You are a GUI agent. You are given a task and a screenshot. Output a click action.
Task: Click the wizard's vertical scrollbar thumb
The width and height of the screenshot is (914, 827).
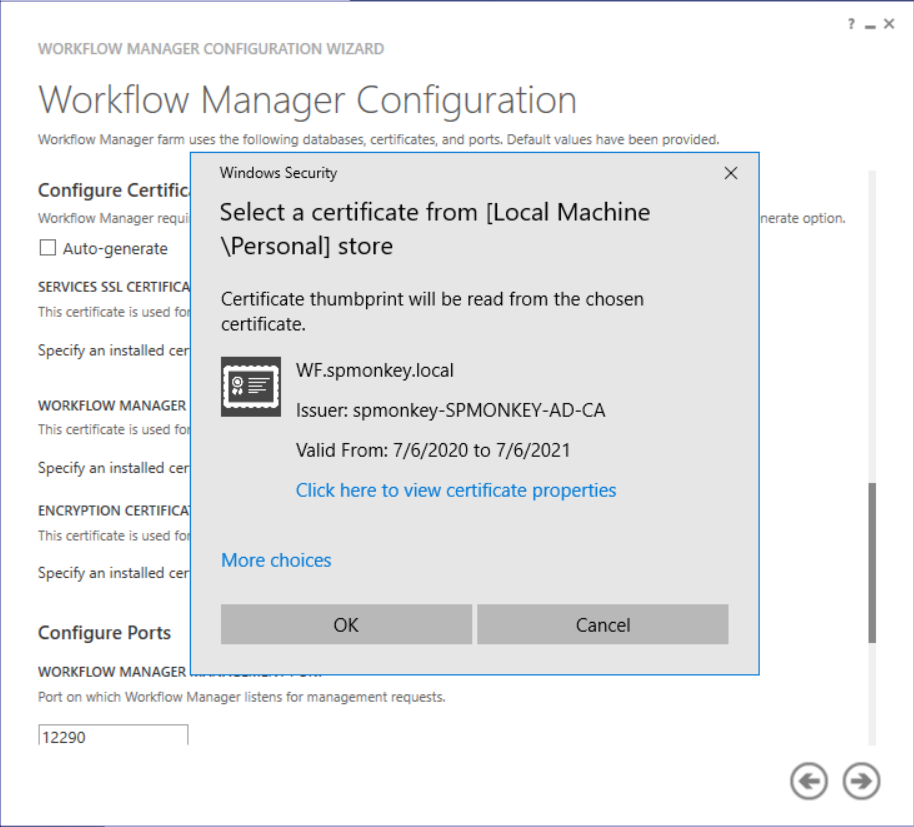click(872, 562)
